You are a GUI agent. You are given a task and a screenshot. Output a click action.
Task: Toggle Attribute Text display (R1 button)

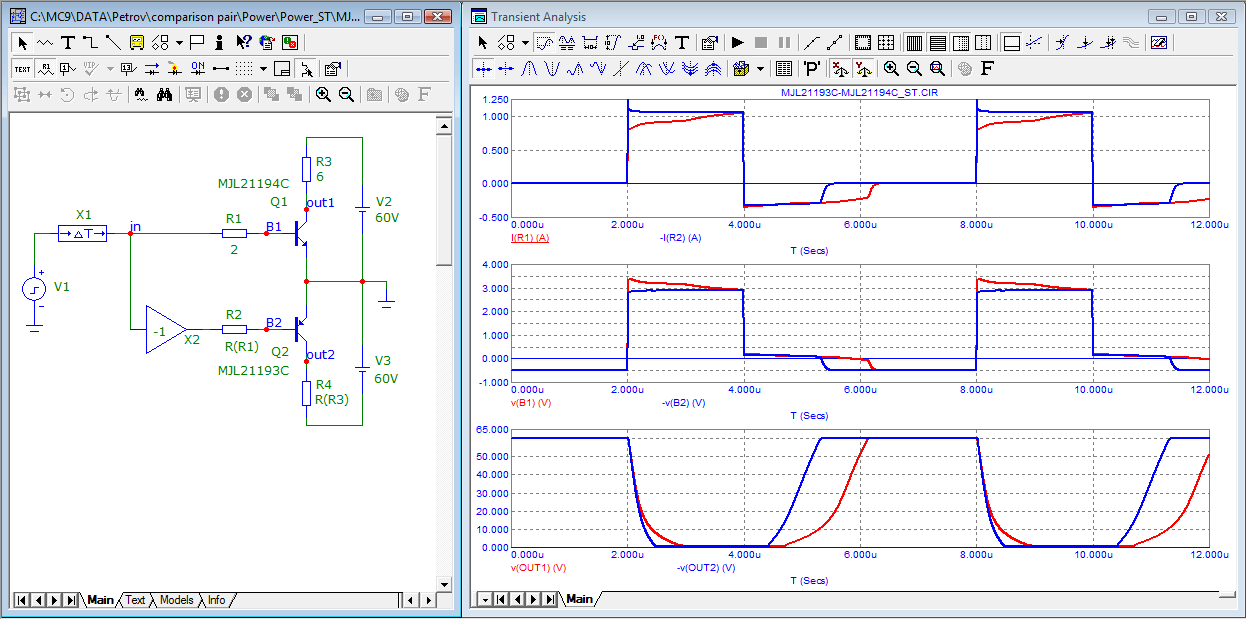tap(46, 69)
